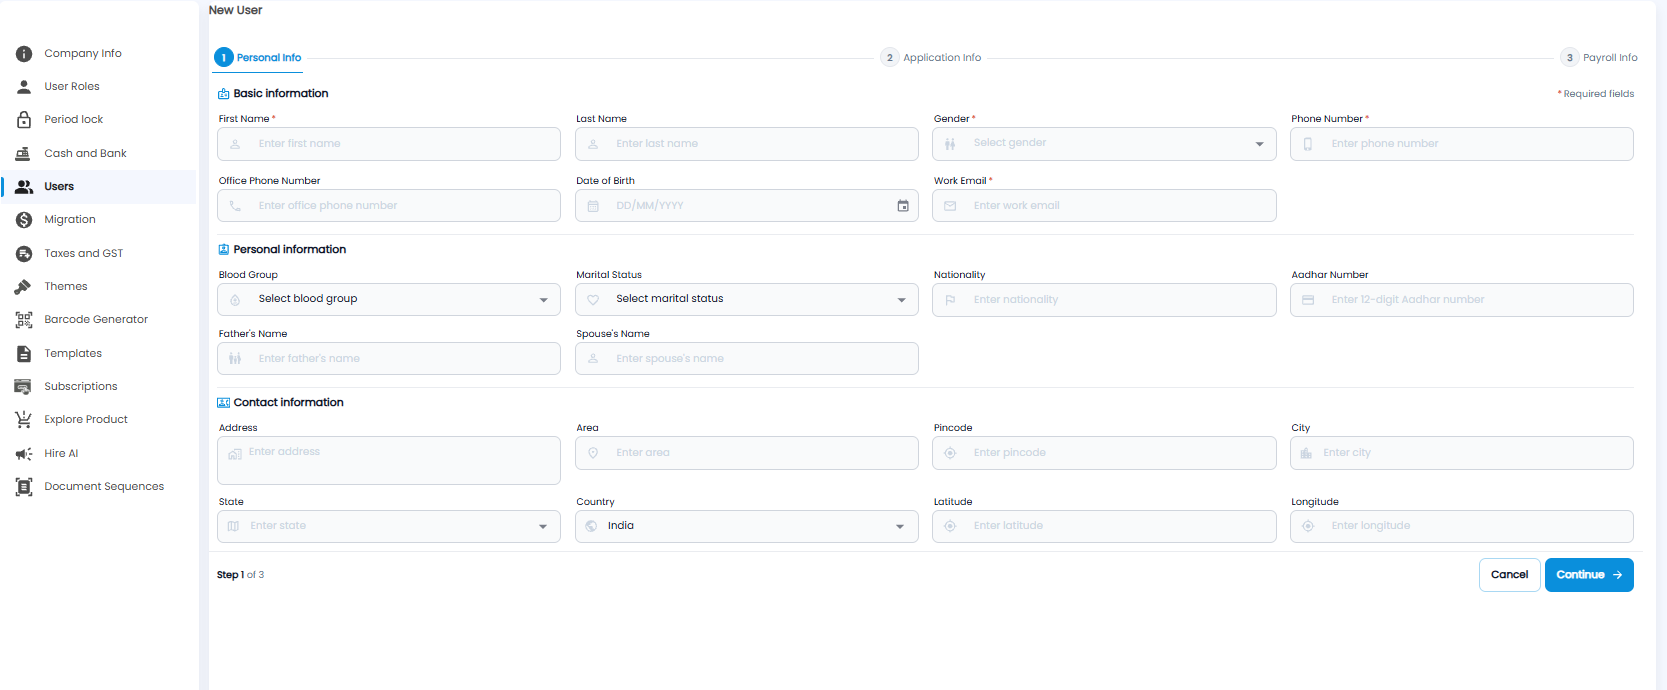Open Subscriptions link in sidebar
Viewport: 1667px width, 690px height.
tap(98, 387)
